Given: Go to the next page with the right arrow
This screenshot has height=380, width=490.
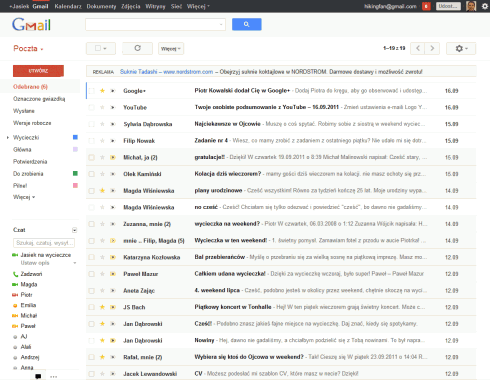Looking at the screenshot, I should [432, 48].
